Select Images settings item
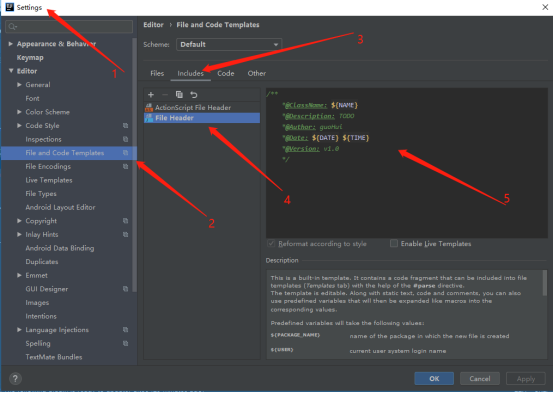554x393 pixels. pos(37,303)
